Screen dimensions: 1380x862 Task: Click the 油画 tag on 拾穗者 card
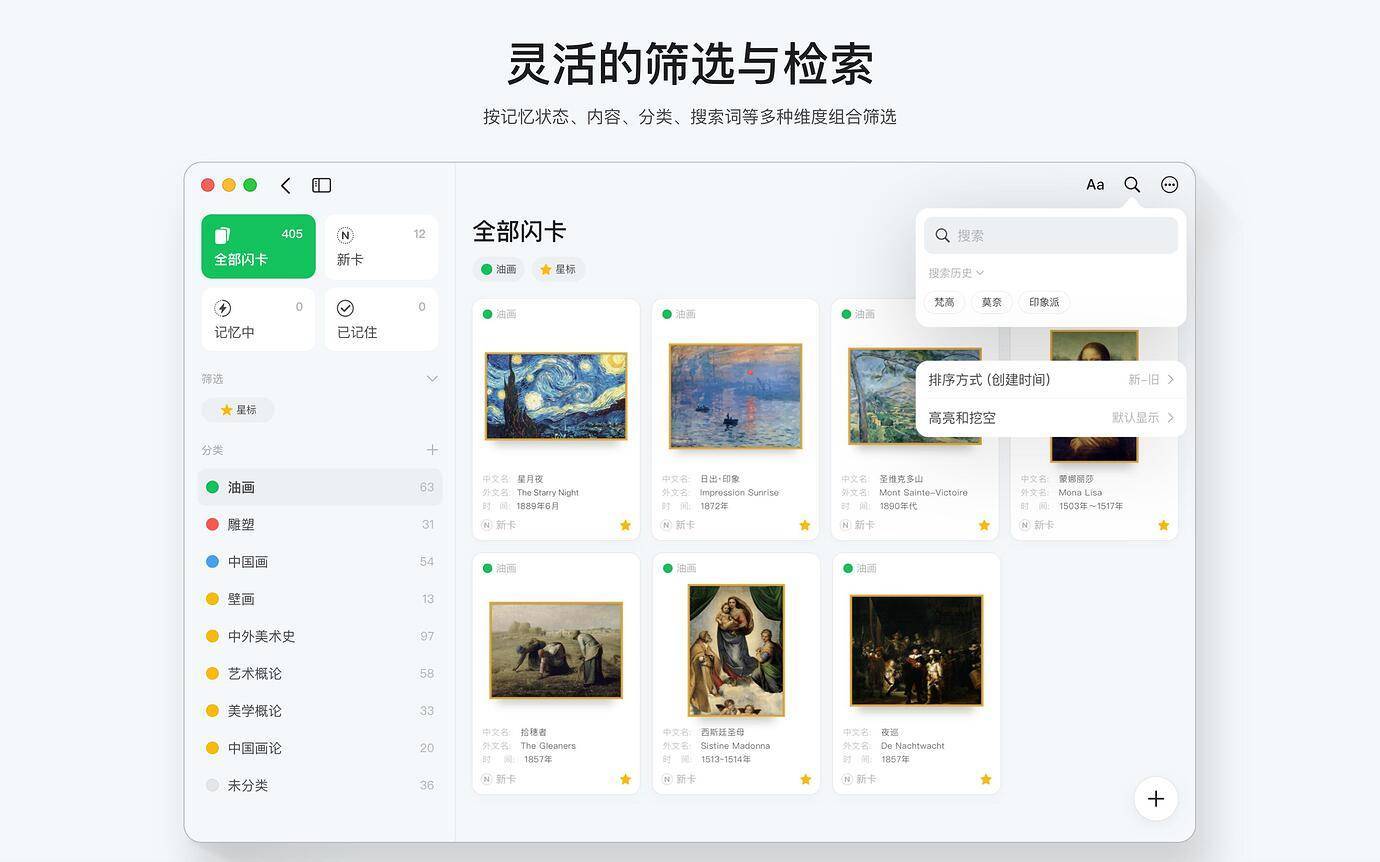tap(499, 568)
